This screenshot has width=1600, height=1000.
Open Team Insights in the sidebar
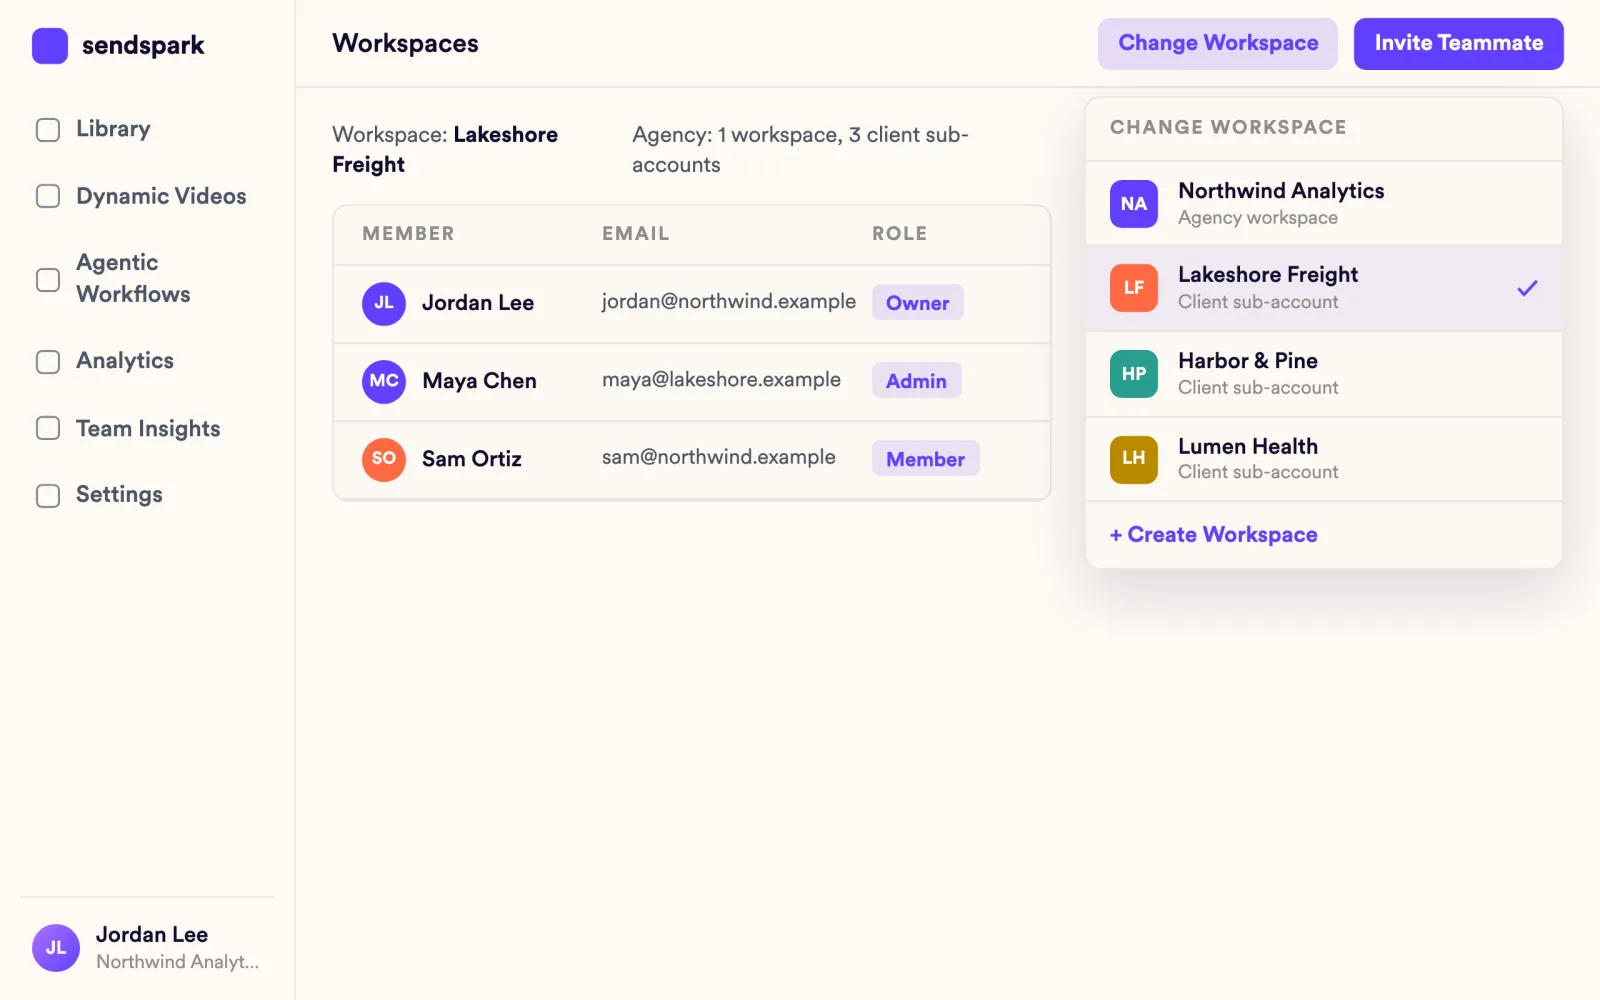point(148,429)
